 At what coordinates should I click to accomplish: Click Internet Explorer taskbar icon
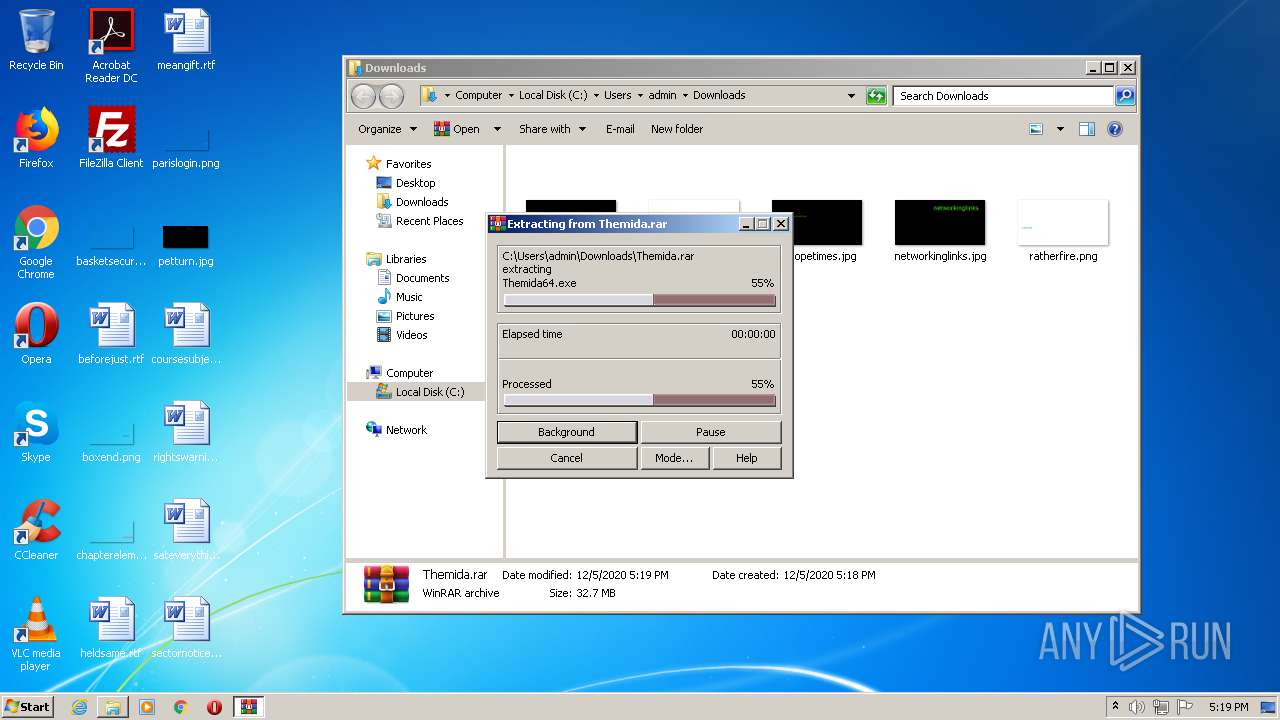[79, 707]
